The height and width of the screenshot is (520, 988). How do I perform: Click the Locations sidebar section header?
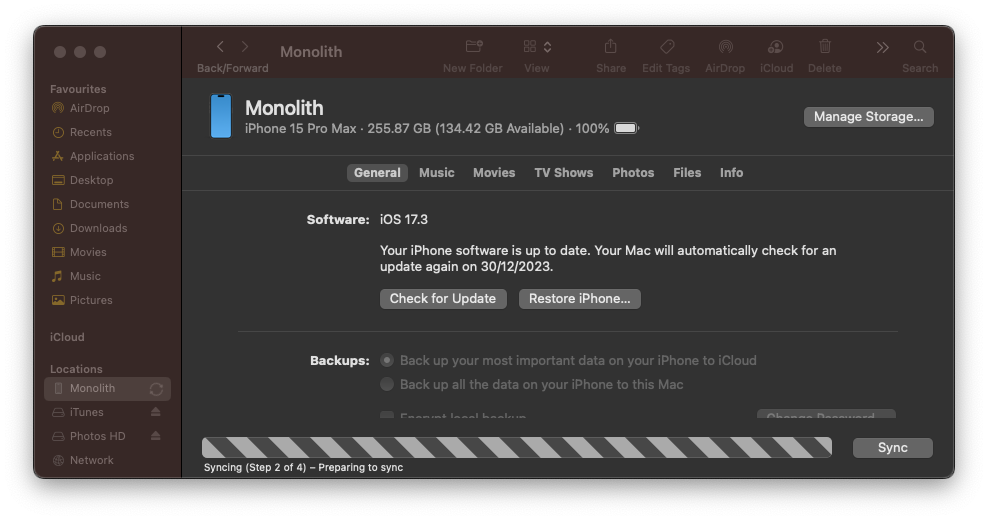coord(76,369)
